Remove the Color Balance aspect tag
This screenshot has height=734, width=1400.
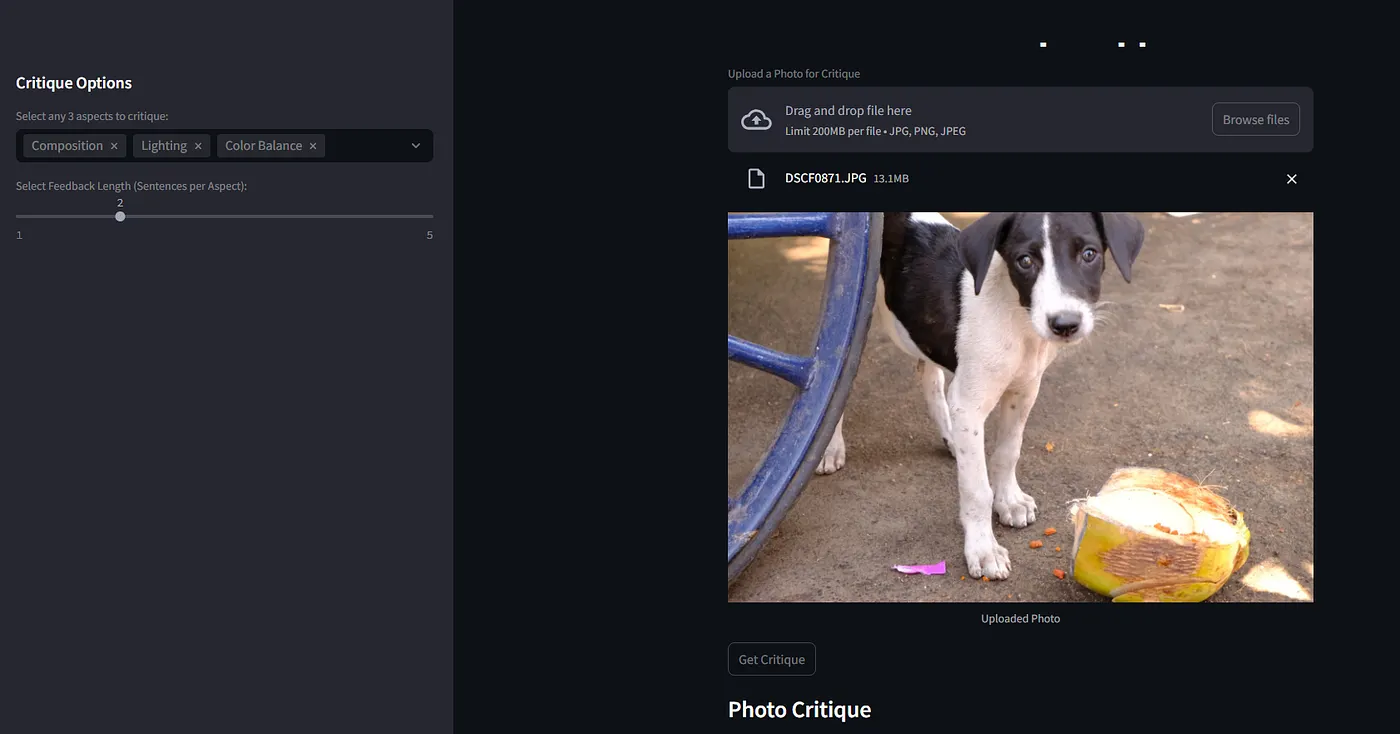313,145
